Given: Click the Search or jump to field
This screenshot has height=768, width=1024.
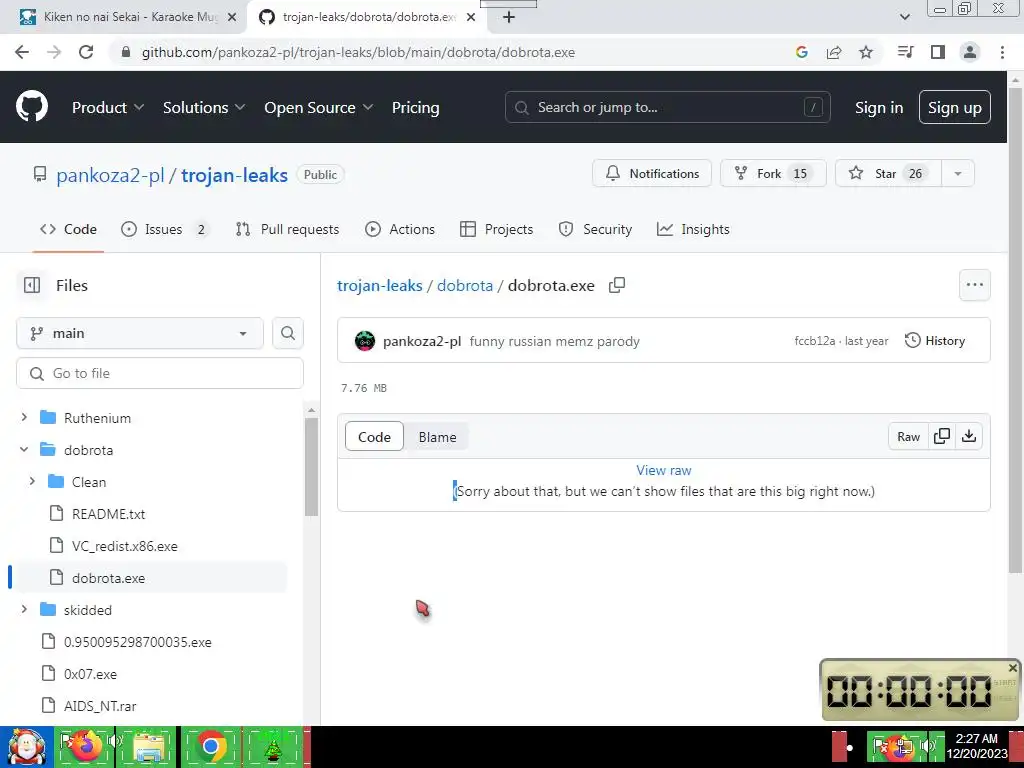Looking at the screenshot, I should 667,107.
